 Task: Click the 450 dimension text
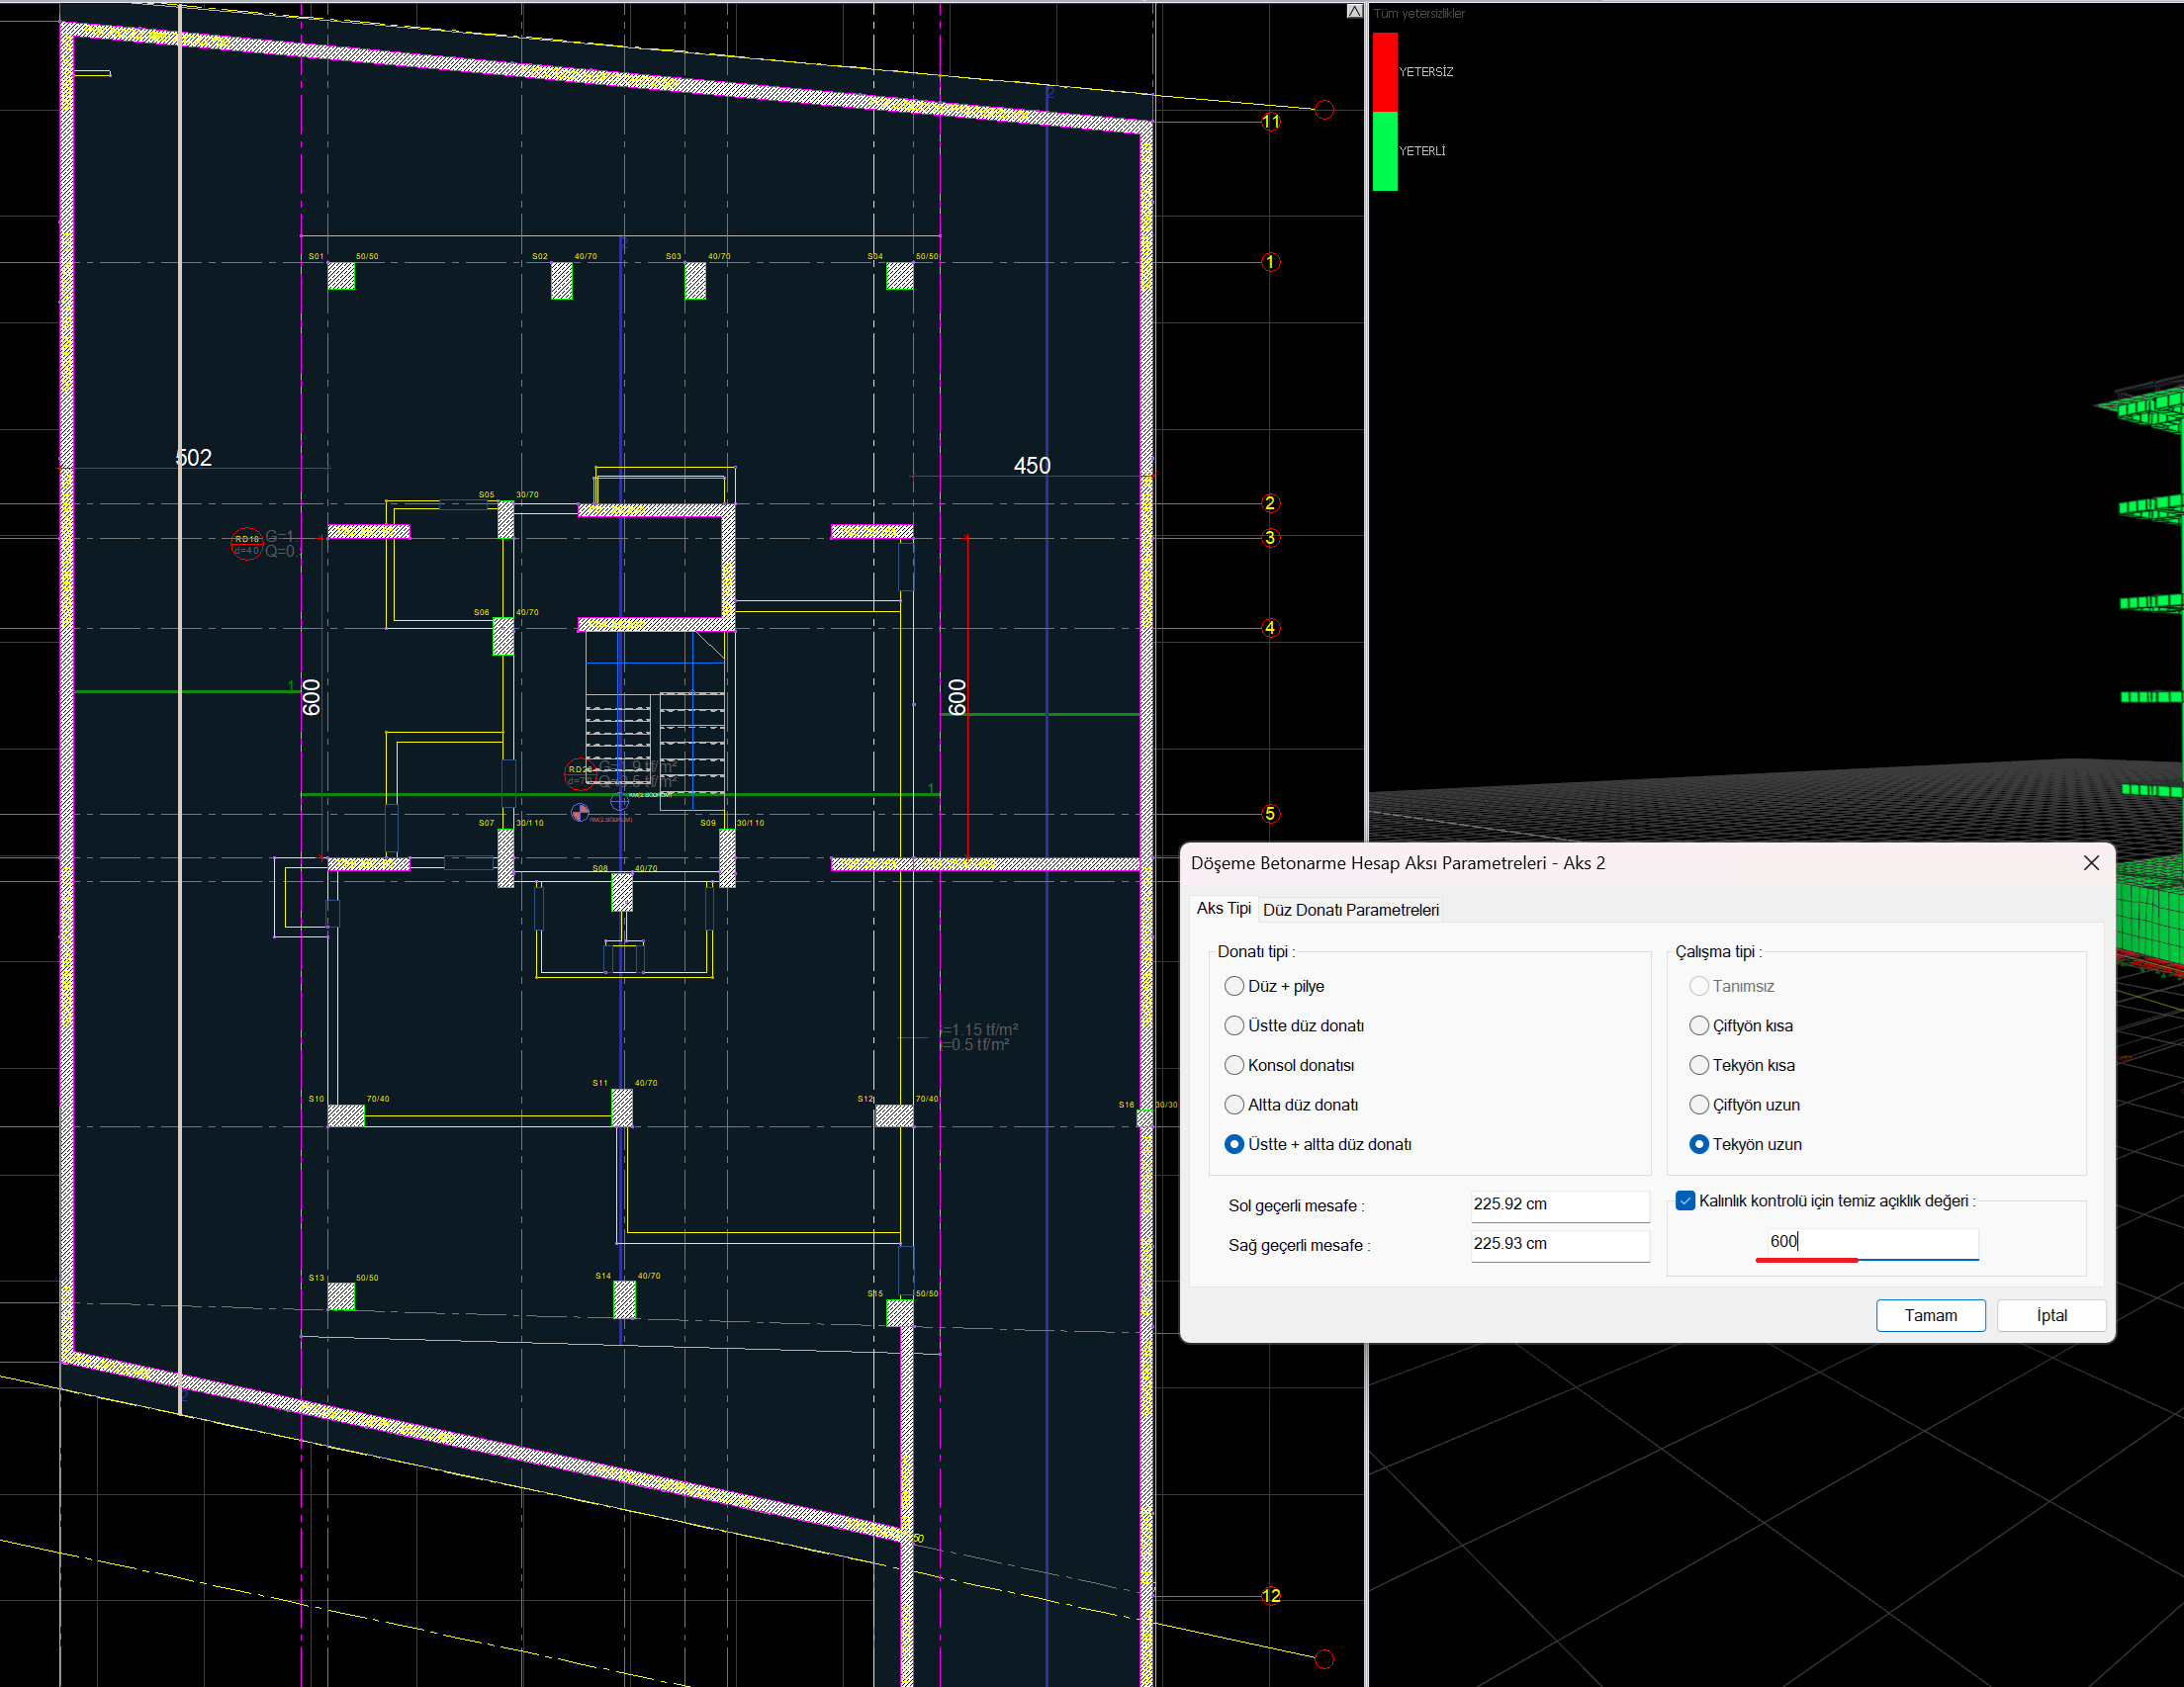coord(1032,466)
